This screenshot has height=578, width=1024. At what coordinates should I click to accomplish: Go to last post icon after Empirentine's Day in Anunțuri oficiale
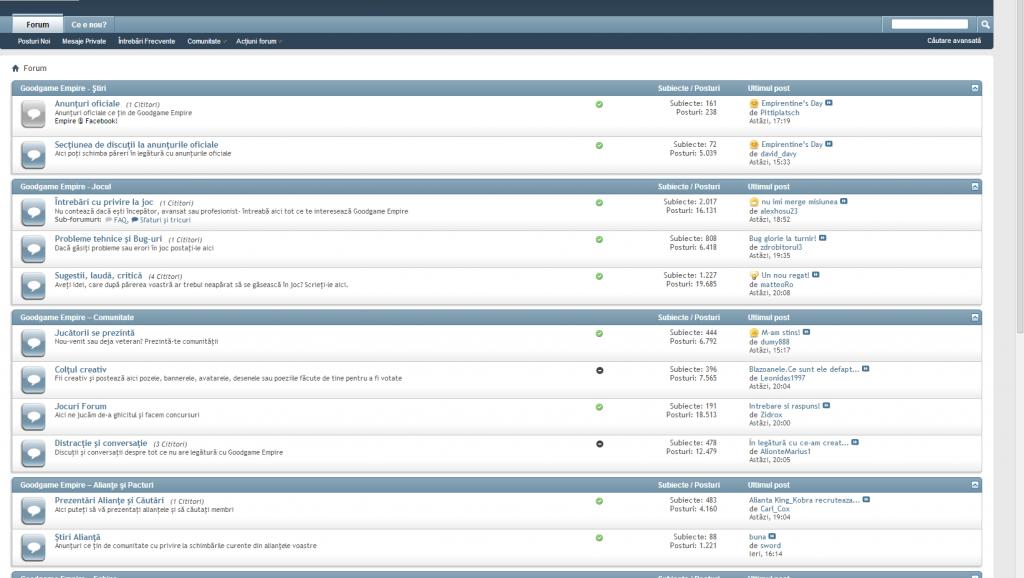829,103
